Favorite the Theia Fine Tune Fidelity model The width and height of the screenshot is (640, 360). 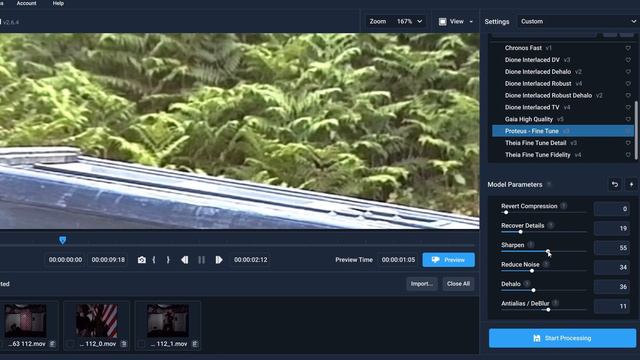click(628, 155)
